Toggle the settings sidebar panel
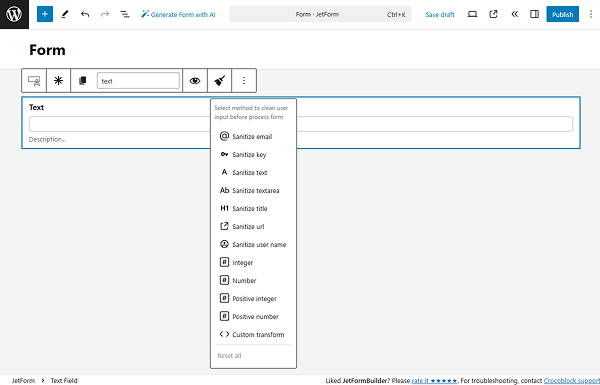600x385 pixels. (x=535, y=14)
